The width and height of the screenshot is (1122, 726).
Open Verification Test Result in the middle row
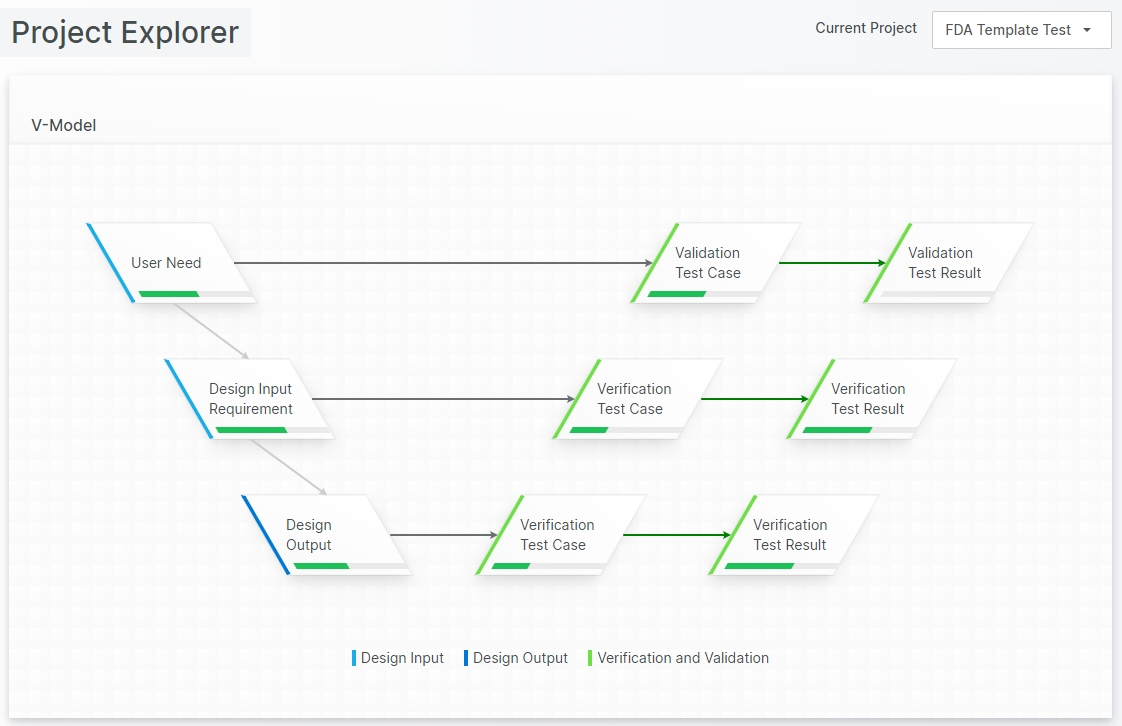(868, 398)
